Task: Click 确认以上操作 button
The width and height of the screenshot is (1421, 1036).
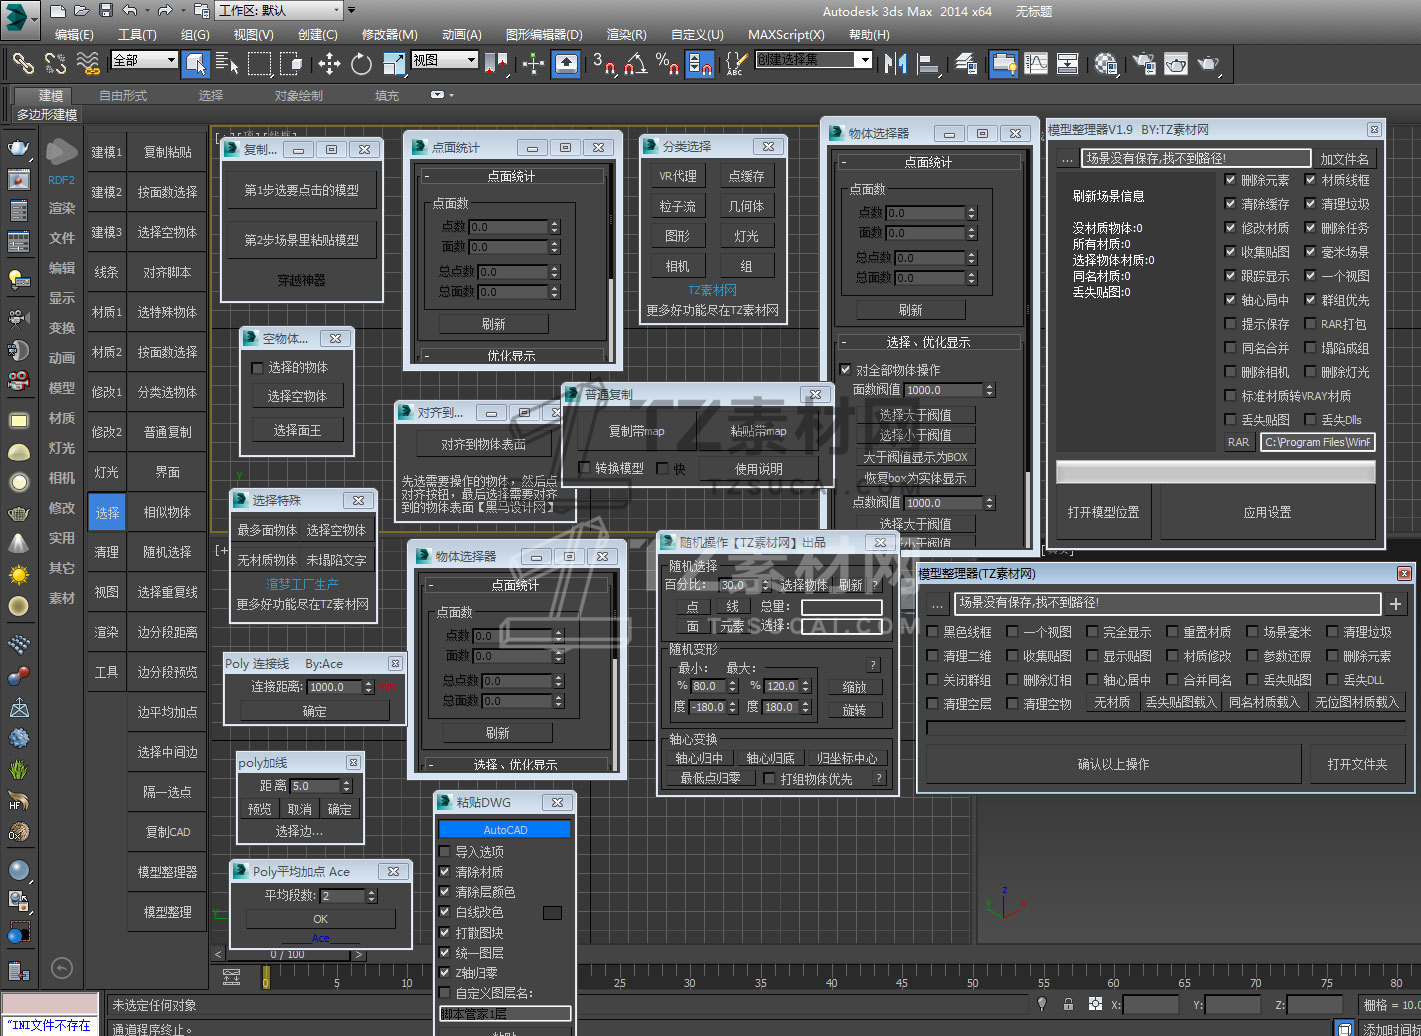Action: (x=1113, y=764)
